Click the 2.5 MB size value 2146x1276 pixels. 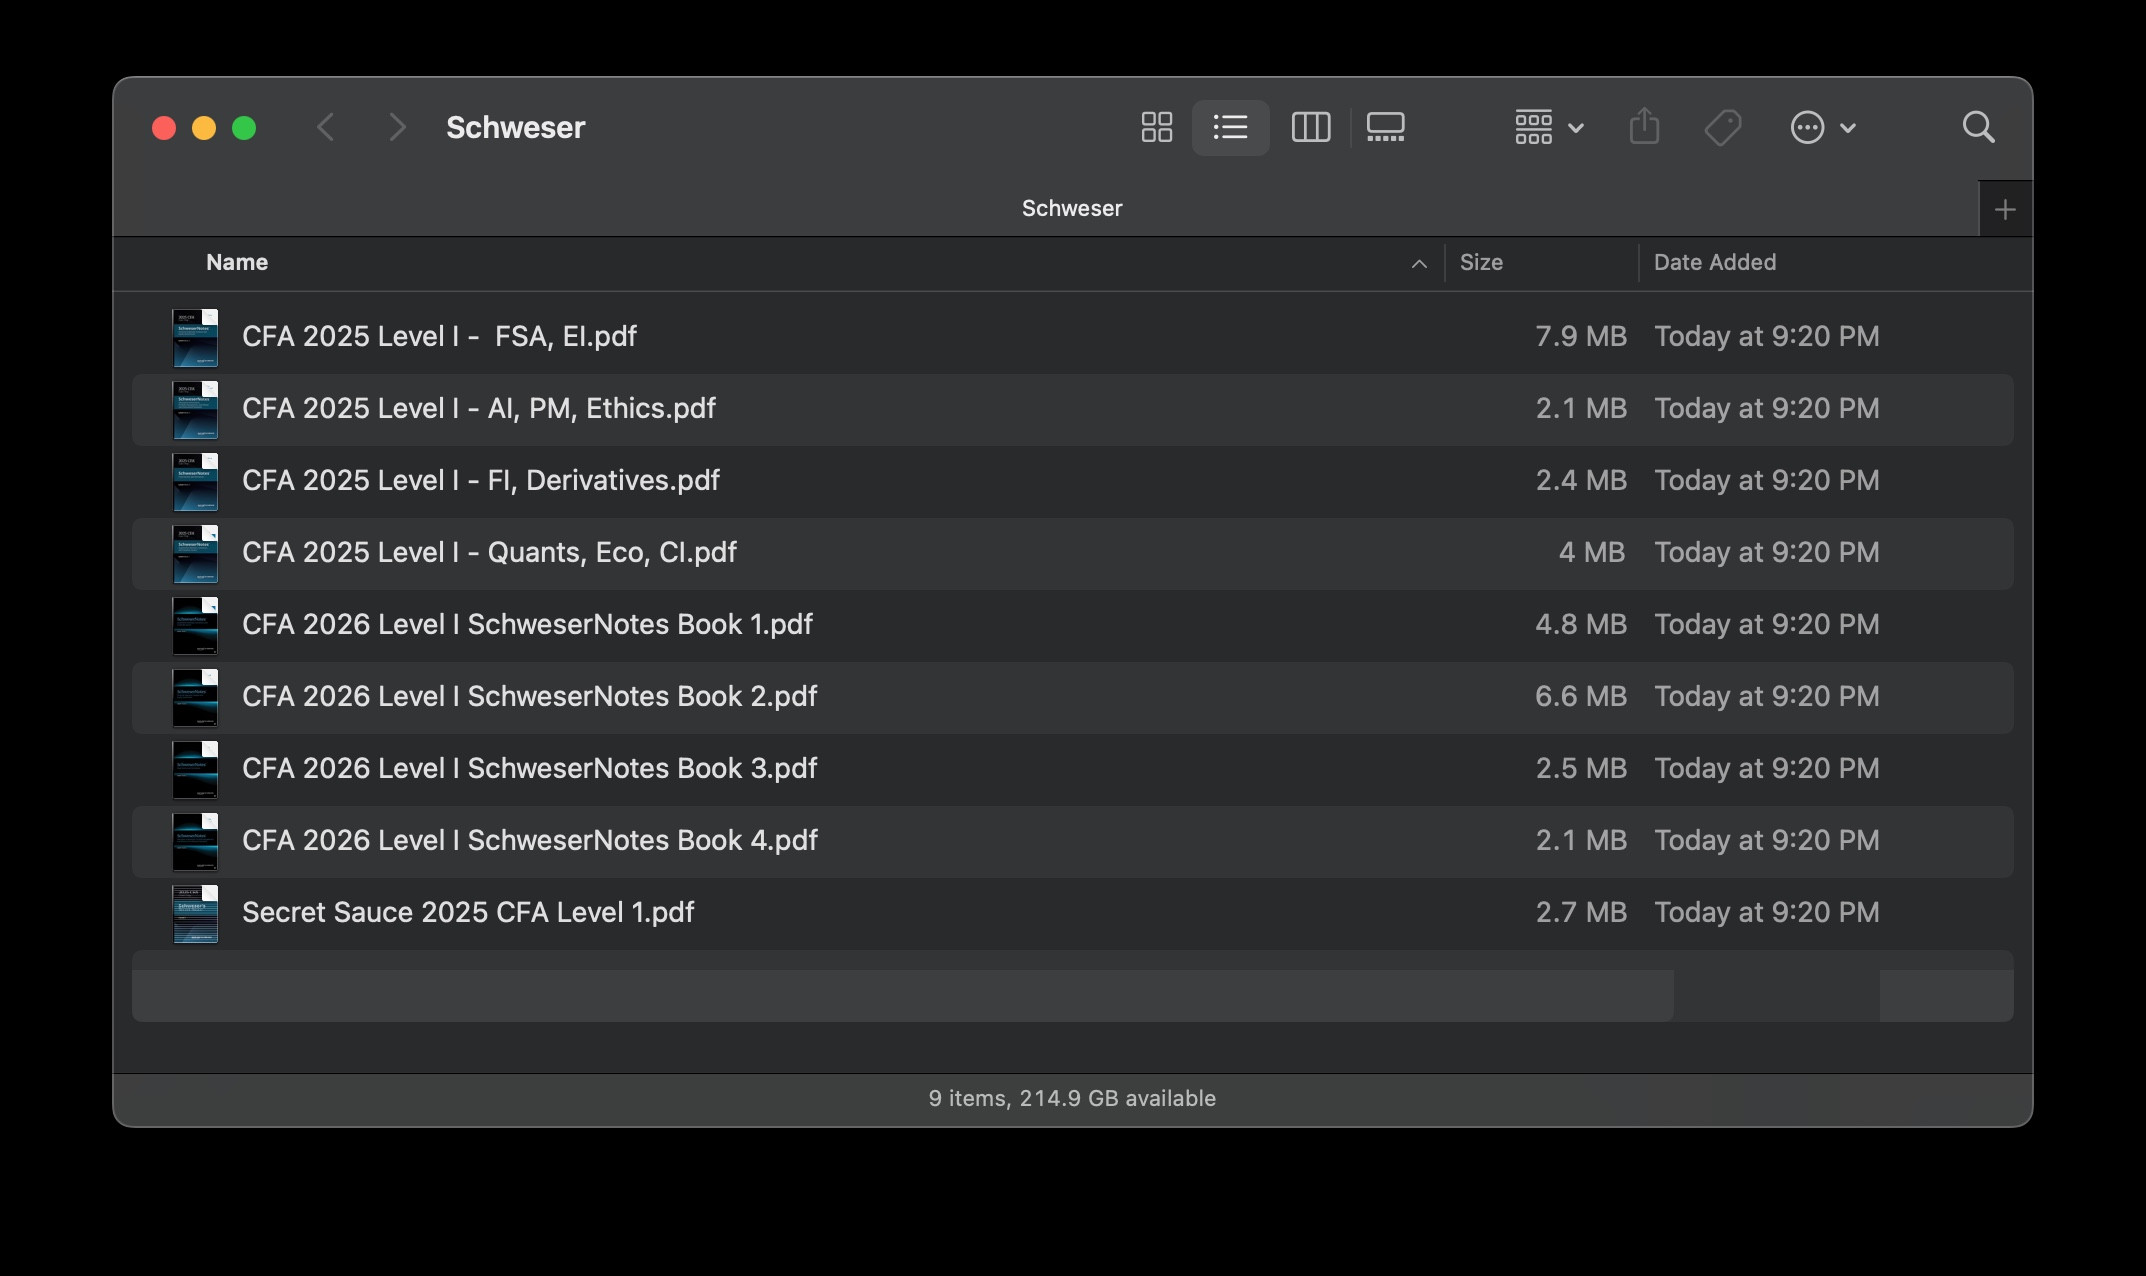point(1581,768)
